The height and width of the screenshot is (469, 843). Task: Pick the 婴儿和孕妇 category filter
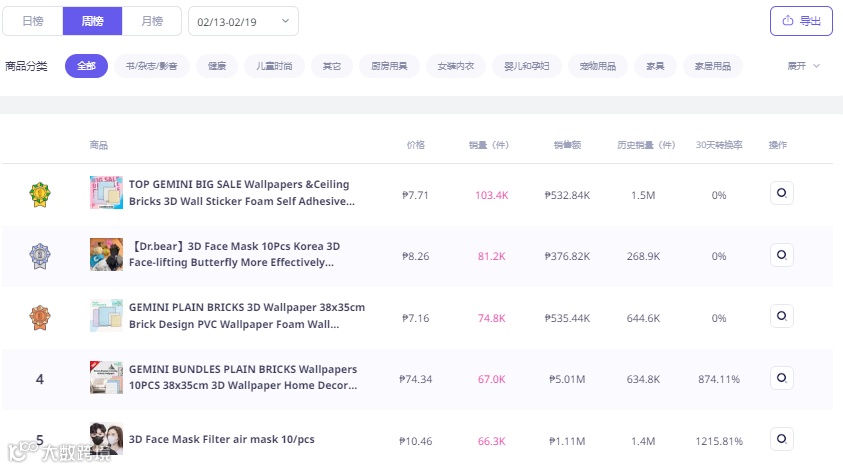click(x=527, y=66)
